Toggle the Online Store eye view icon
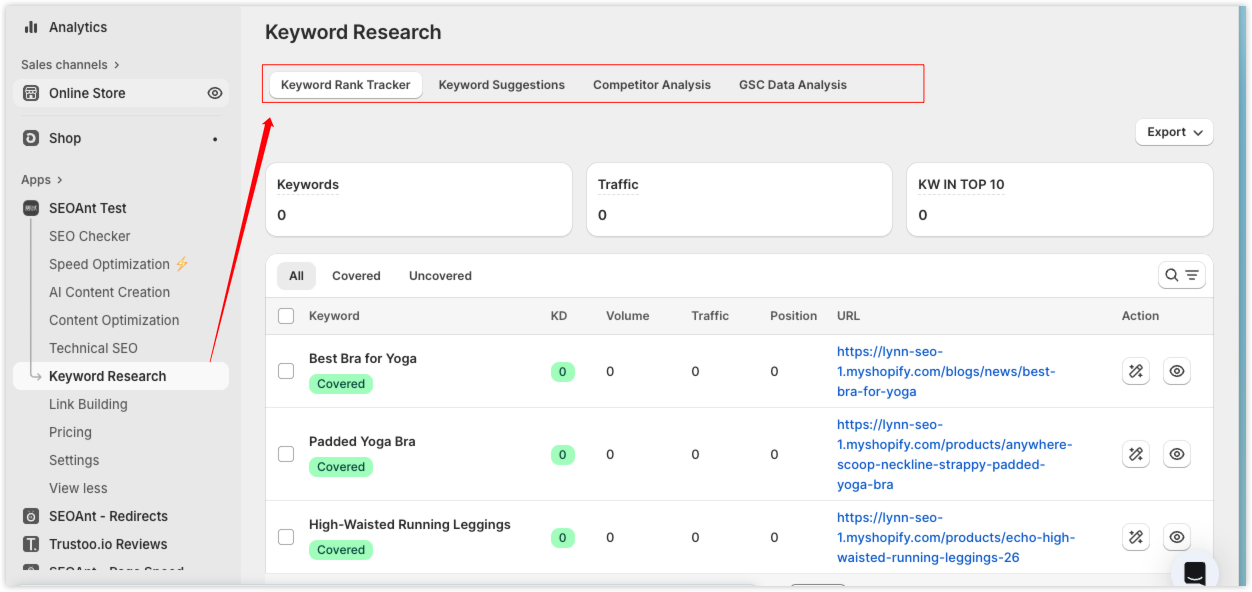 pyautogui.click(x=214, y=93)
